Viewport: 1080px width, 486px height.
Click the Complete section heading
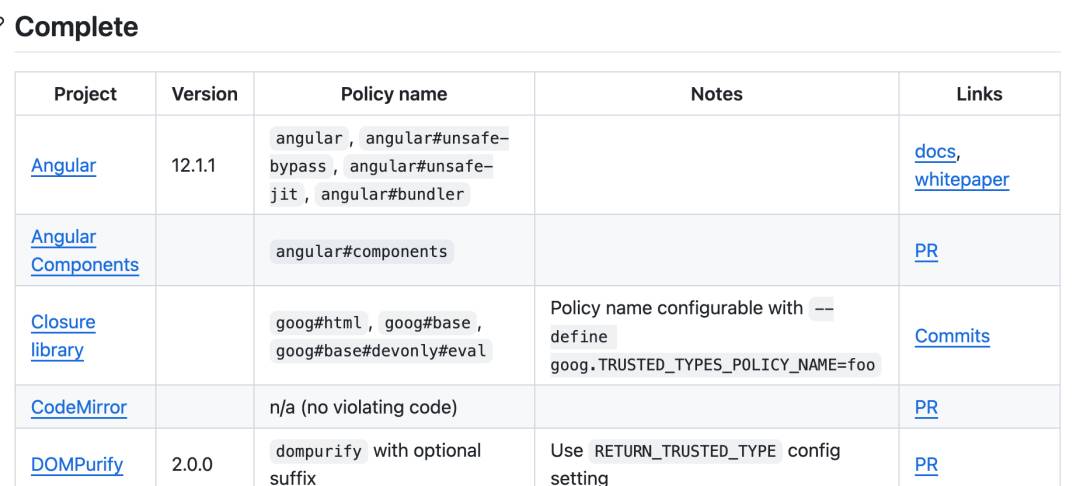(76, 28)
